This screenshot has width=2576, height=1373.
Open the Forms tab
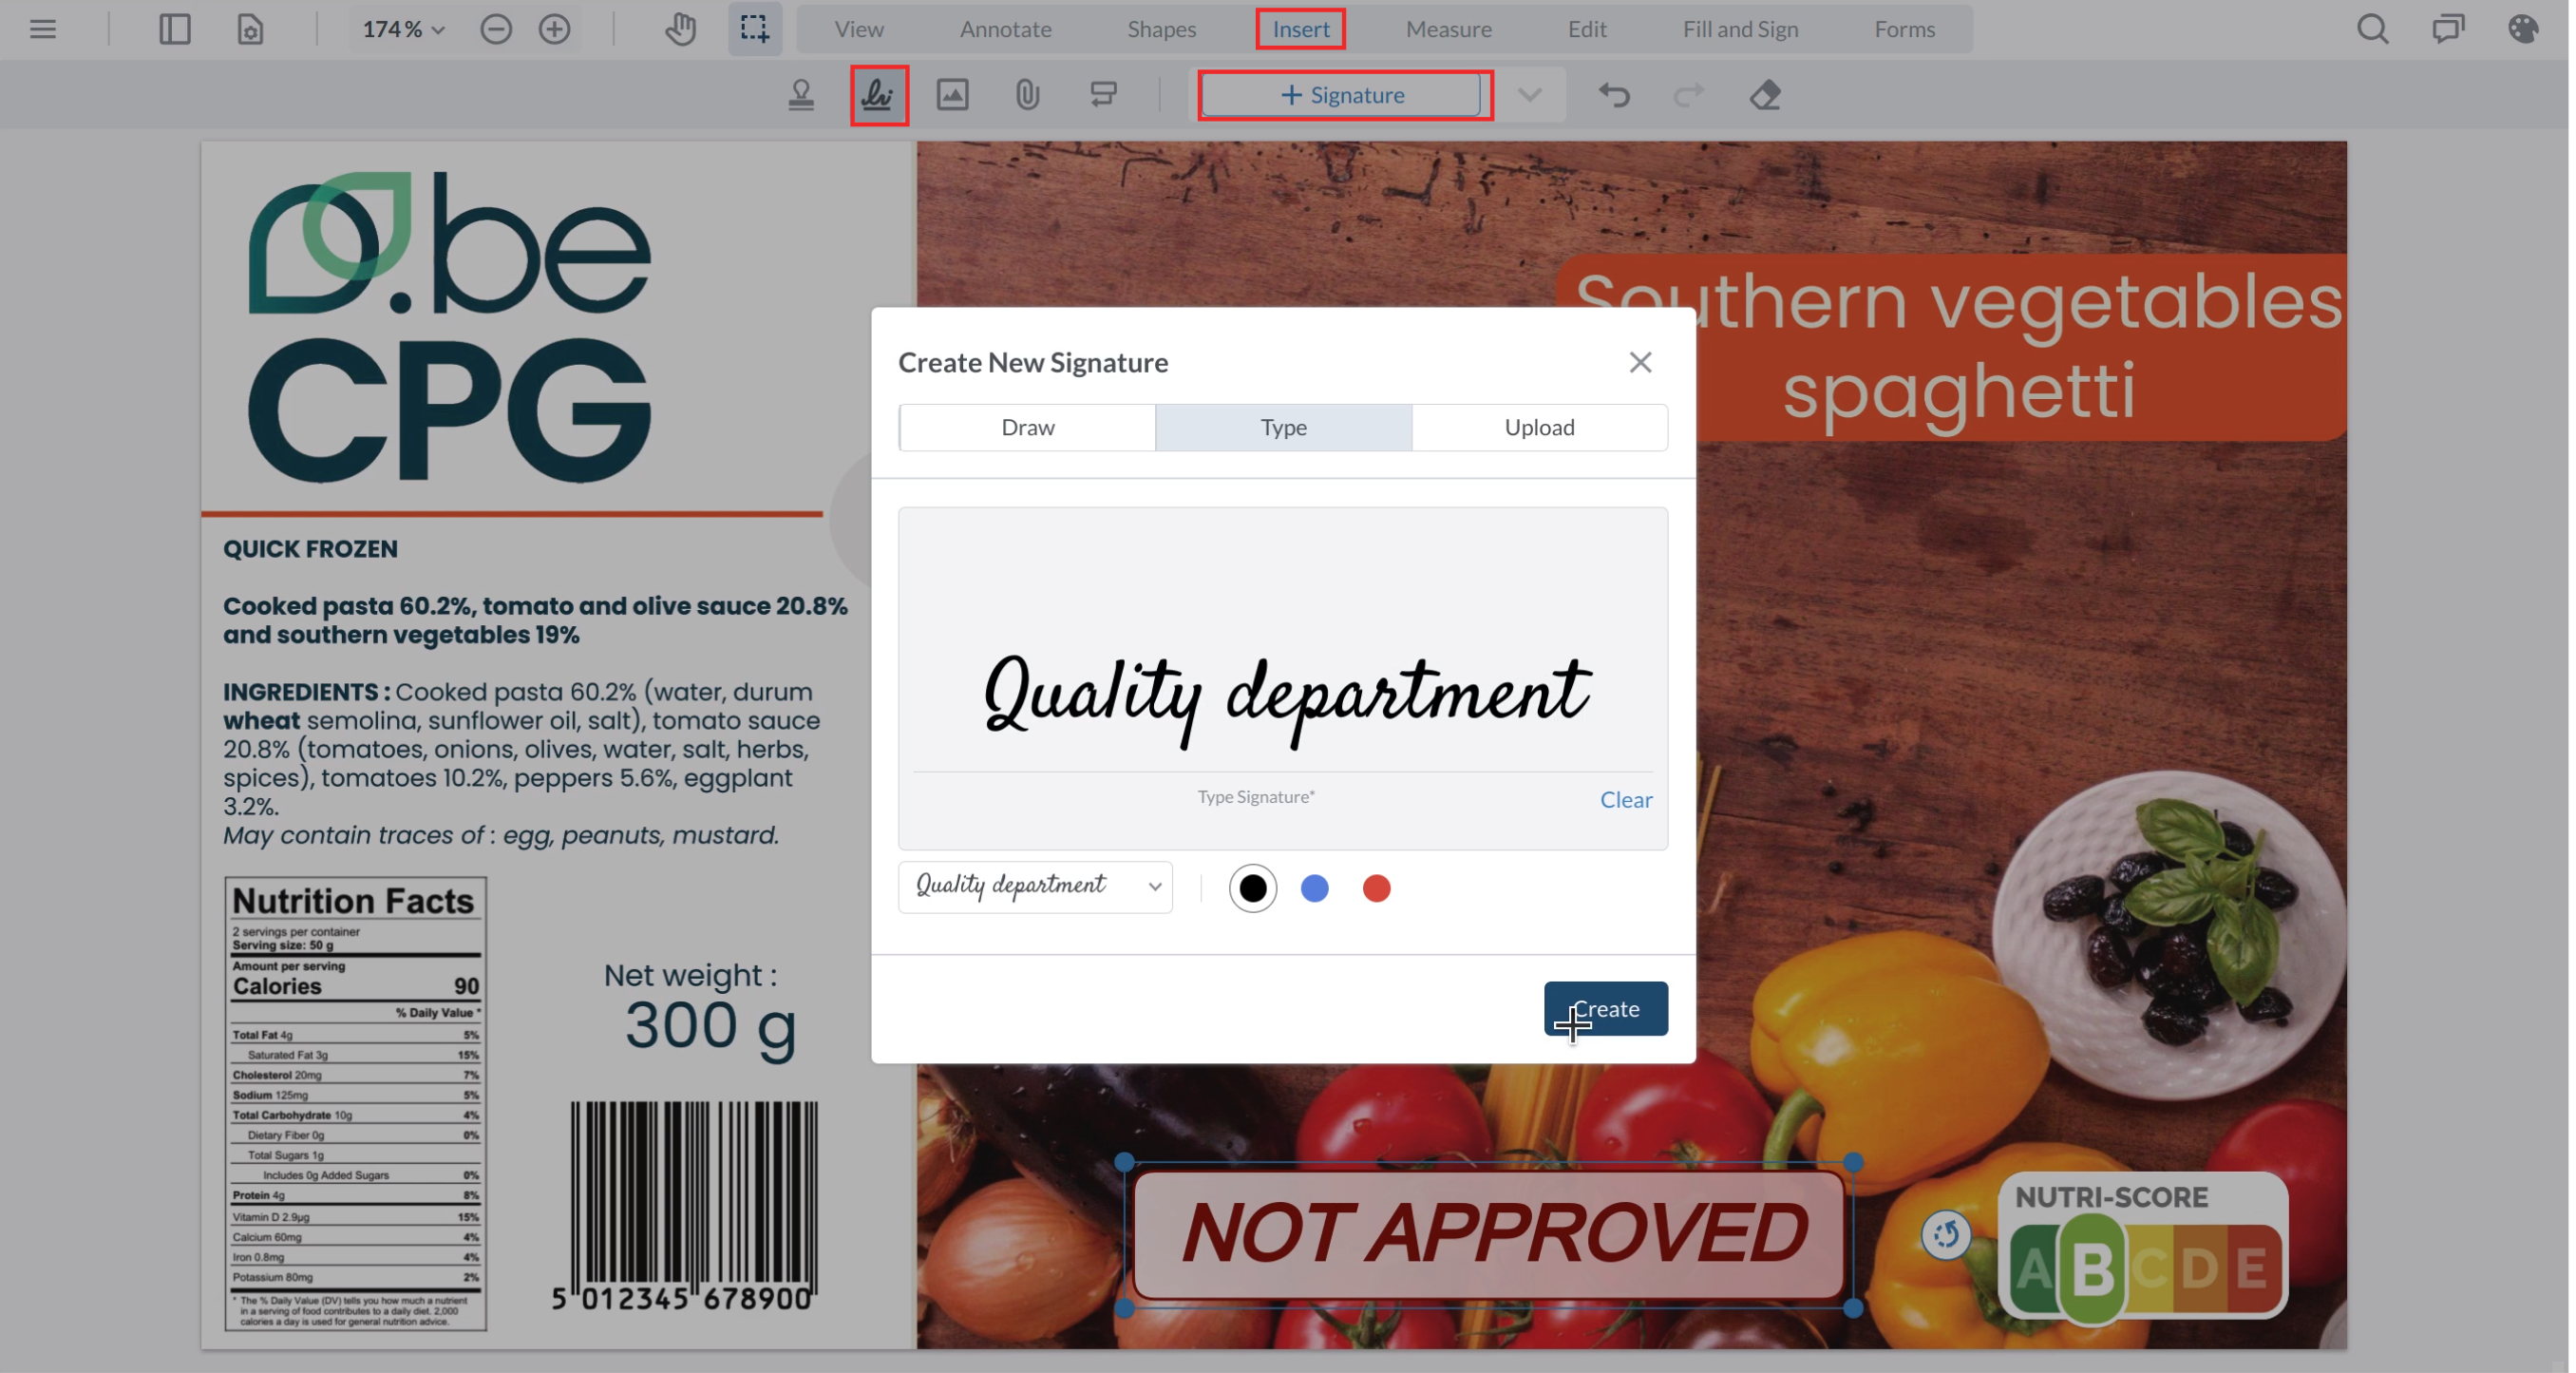click(1904, 29)
